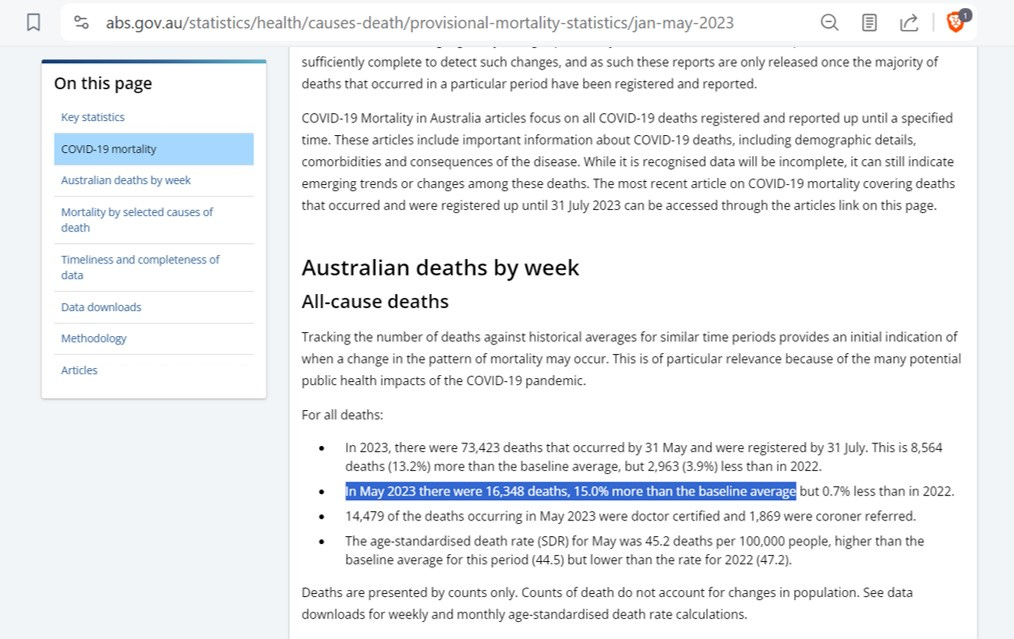Click the highlighted May 2023 deaths sentence
1014x639 pixels.
coord(570,492)
